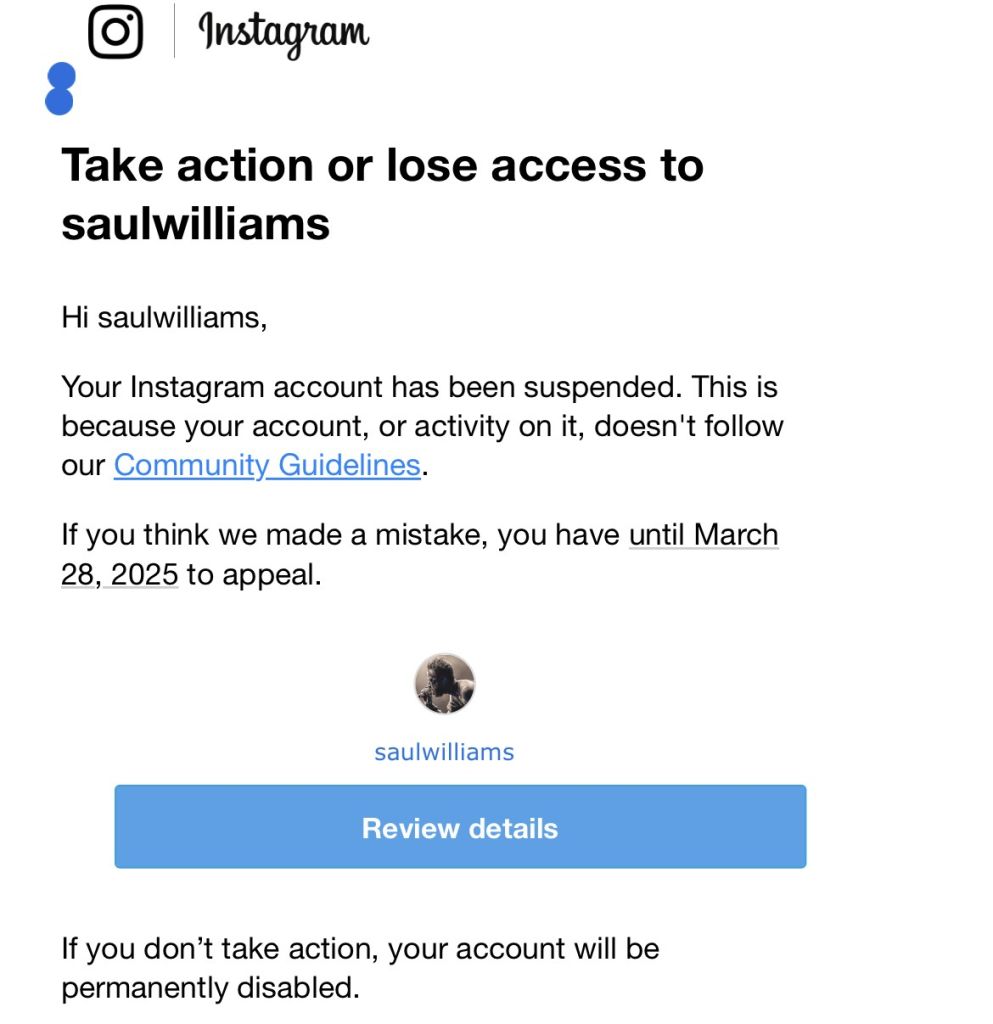Click the bold saulwilliams name in heading
Image resolution: width=993 pixels, height=1024 pixels.
click(196, 224)
